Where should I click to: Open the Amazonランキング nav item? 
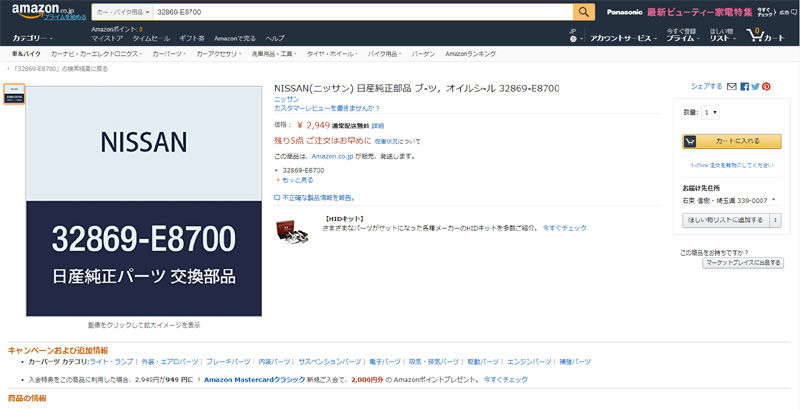pos(470,54)
